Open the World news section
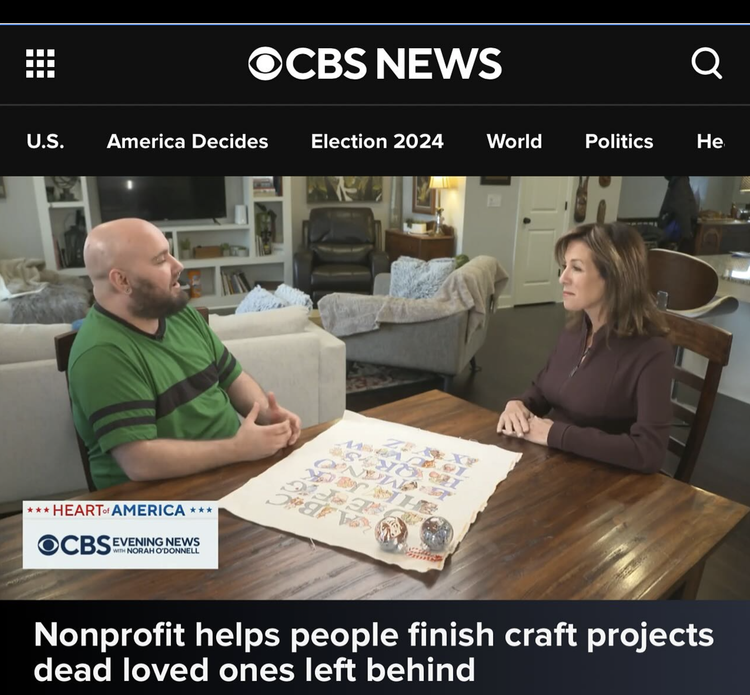This screenshot has height=695, width=750. (x=514, y=141)
